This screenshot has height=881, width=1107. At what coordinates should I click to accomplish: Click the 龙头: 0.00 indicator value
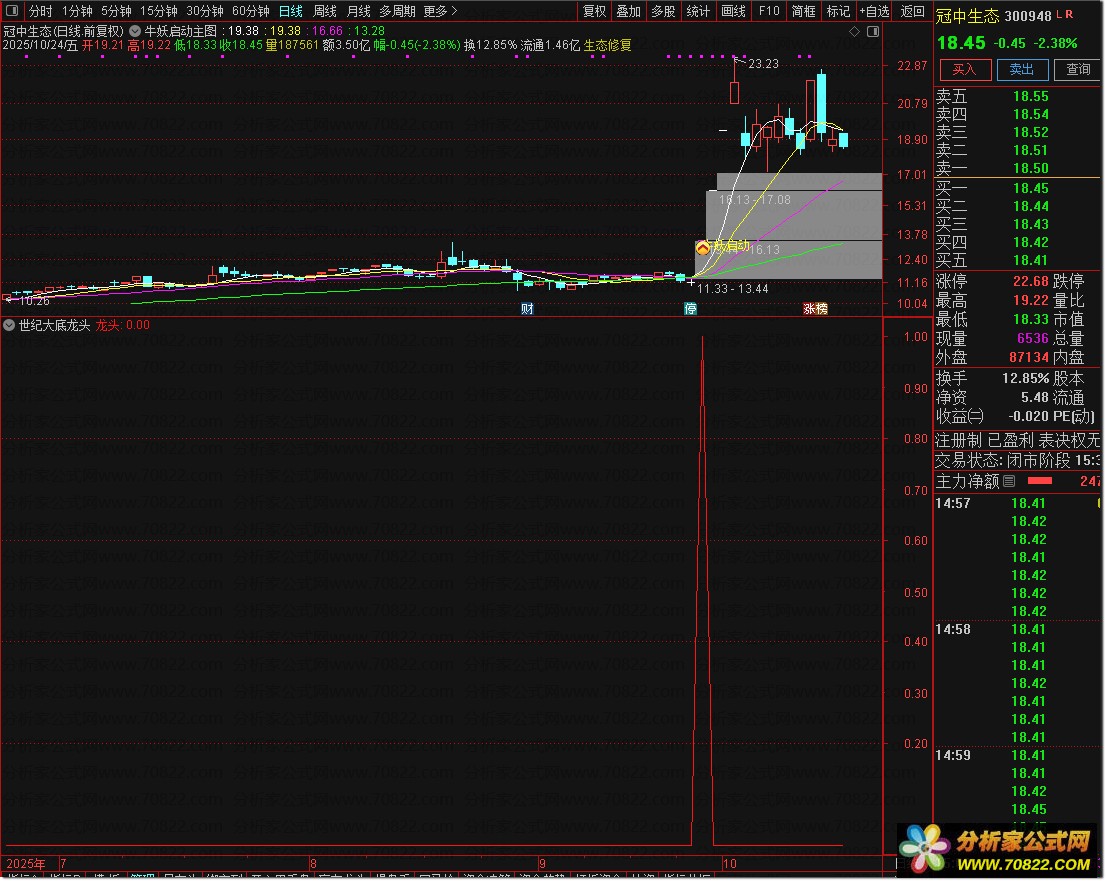coord(123,325)
